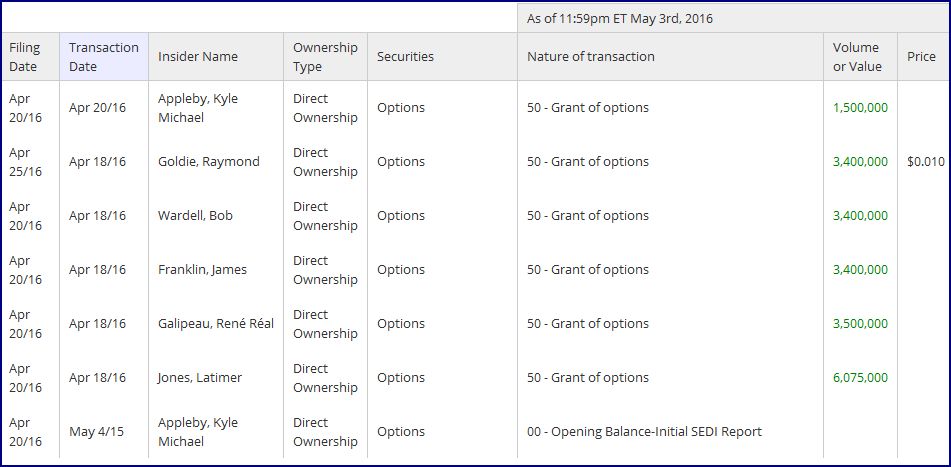
Task: Click the 1,500,000 volume value
Action: click(860, 108)
